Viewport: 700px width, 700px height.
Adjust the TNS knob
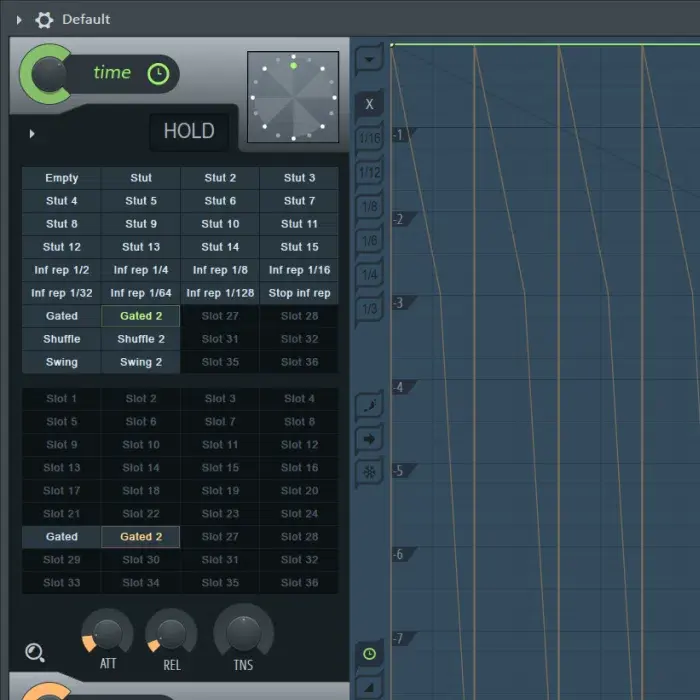tap(243, 633)
